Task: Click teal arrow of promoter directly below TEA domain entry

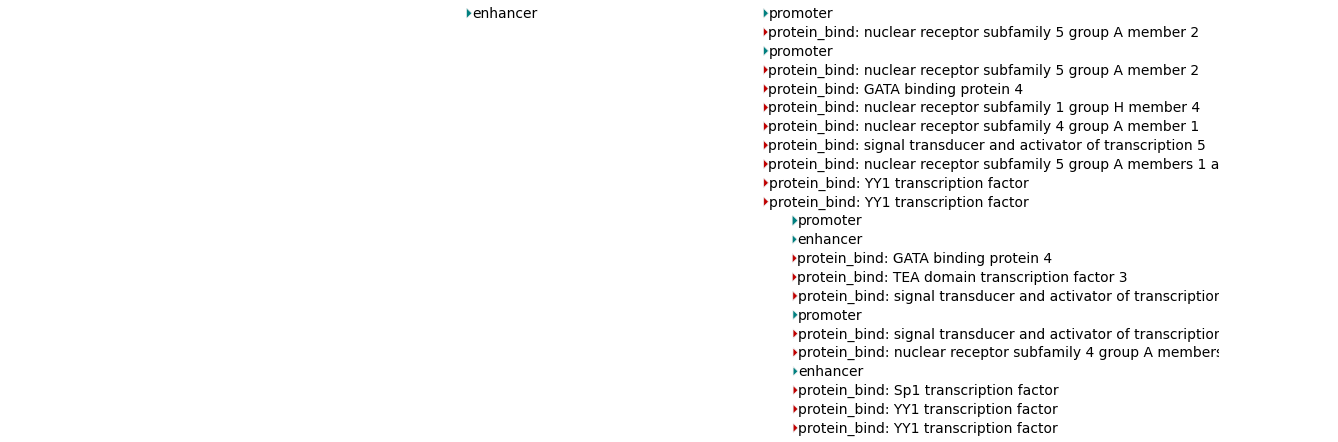Action: [795, 316]
